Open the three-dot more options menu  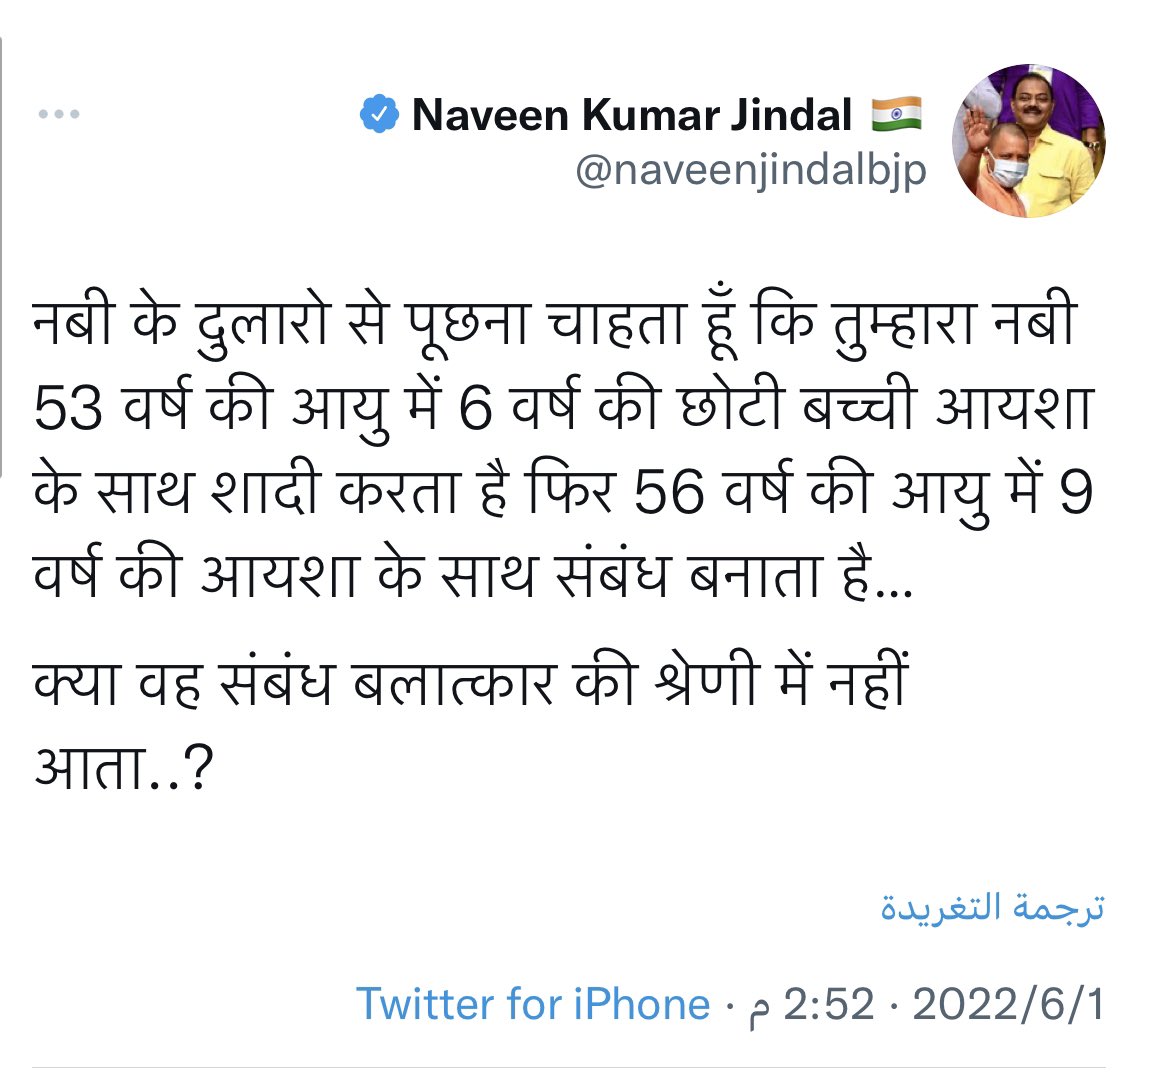59,114
